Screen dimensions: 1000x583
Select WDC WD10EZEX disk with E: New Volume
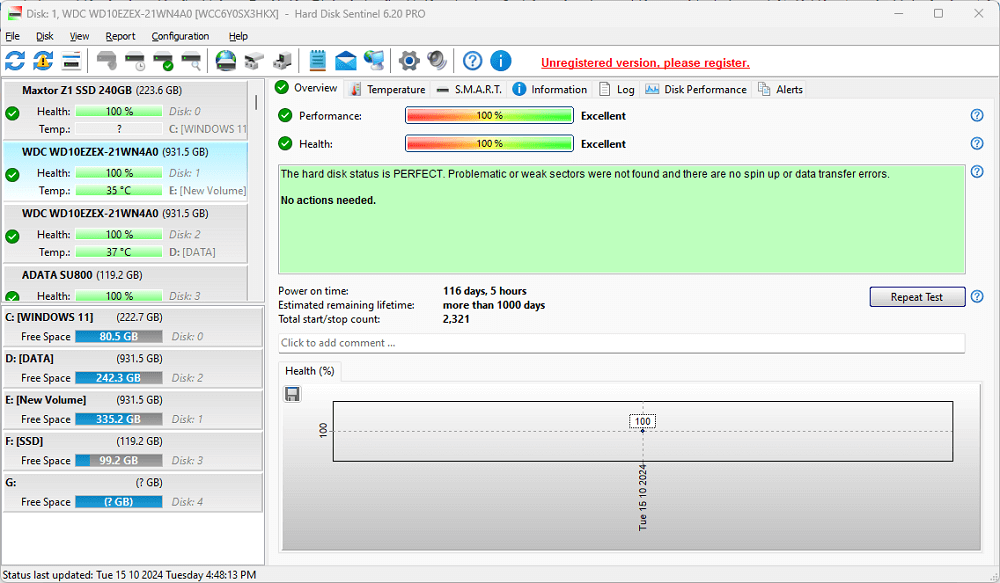[x=126, y=171]
